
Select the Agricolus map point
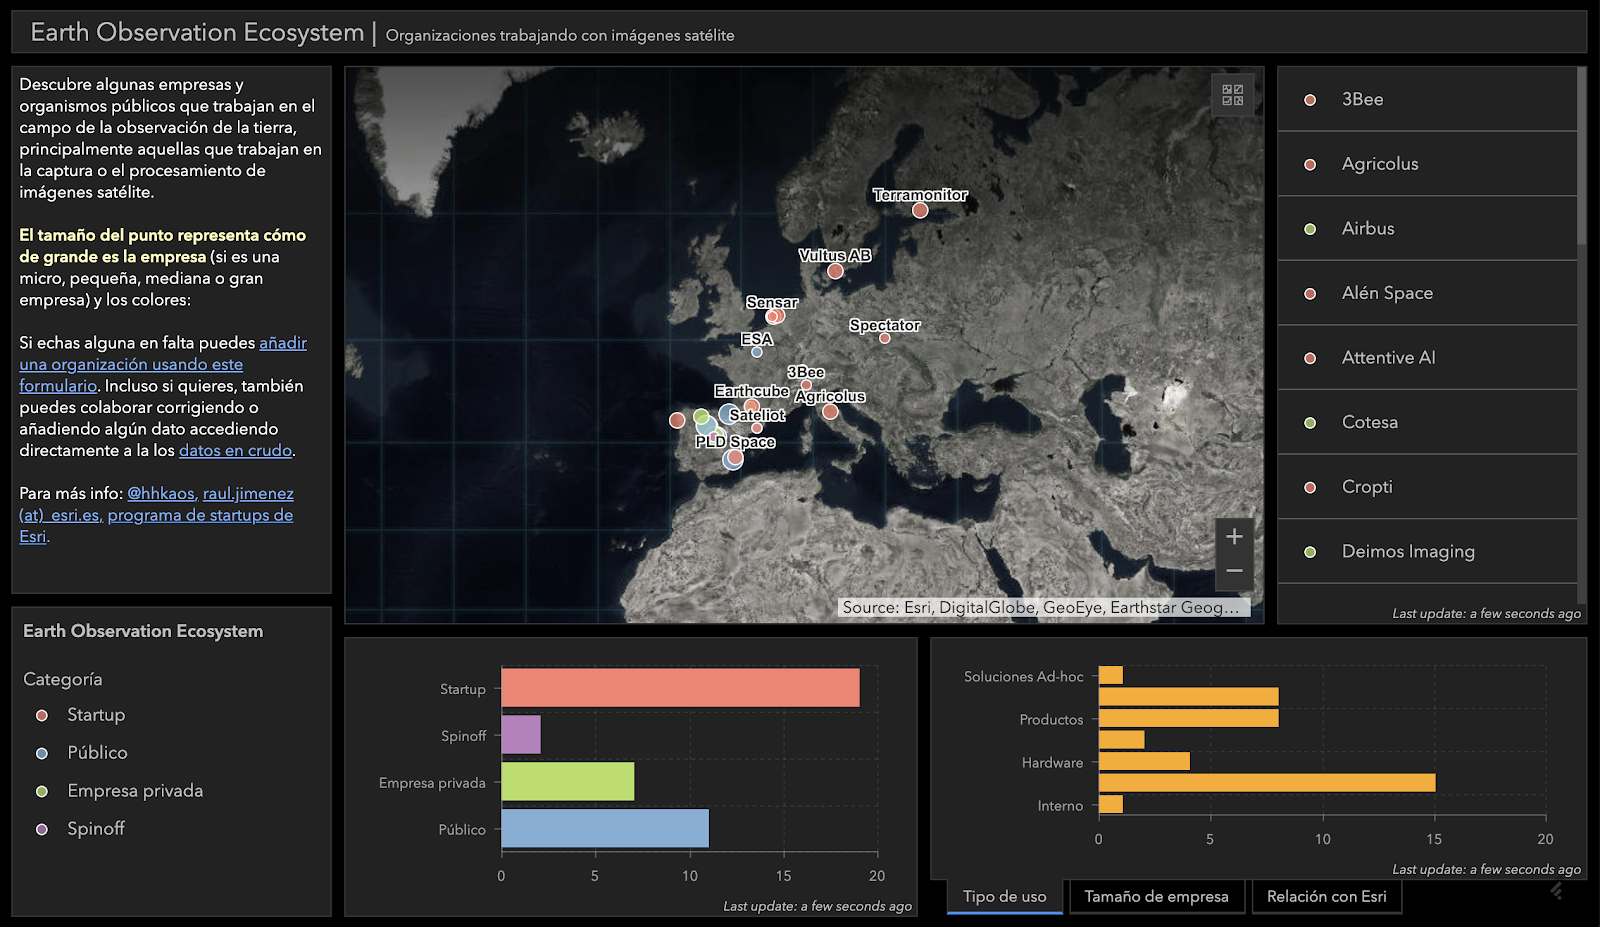point(830,411)
